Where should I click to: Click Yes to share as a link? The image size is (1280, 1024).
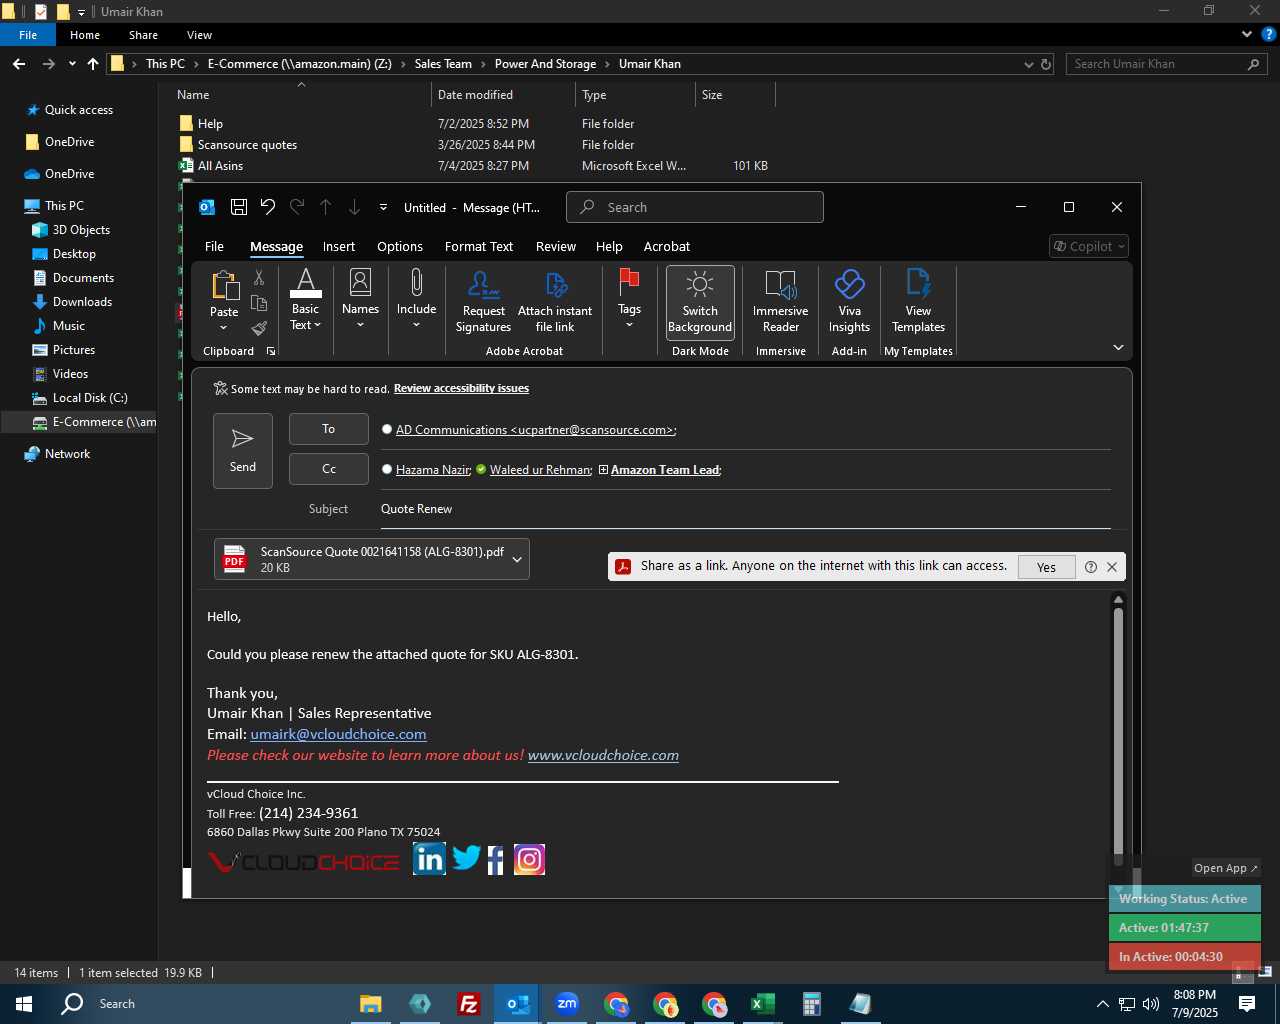click(x=1047, y=567)
